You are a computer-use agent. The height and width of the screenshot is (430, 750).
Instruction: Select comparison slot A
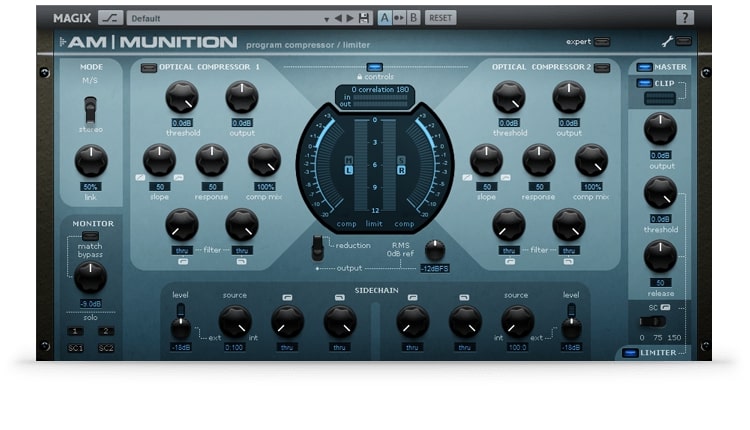tap(385, 18)
